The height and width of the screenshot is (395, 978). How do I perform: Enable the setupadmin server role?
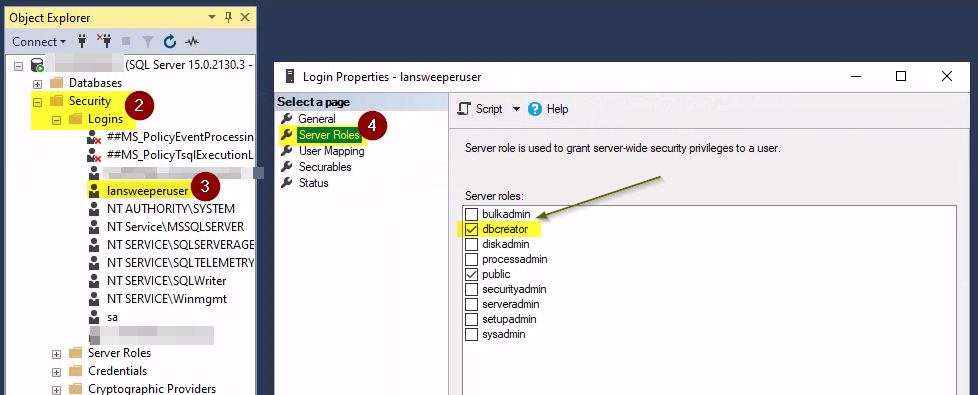pos(472,319)
